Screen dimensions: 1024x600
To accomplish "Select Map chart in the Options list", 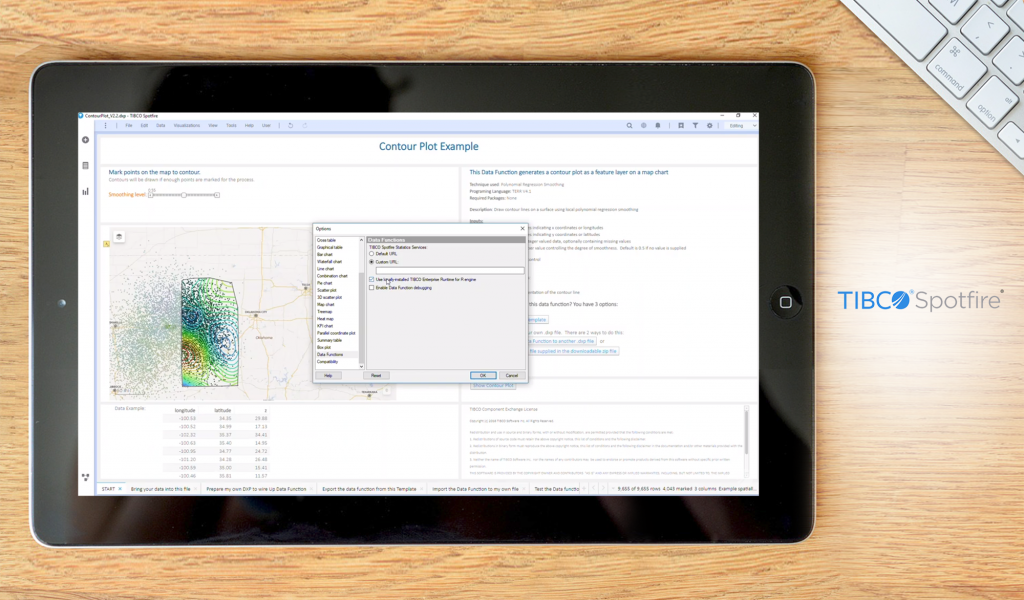I will [x=330, y=304].
